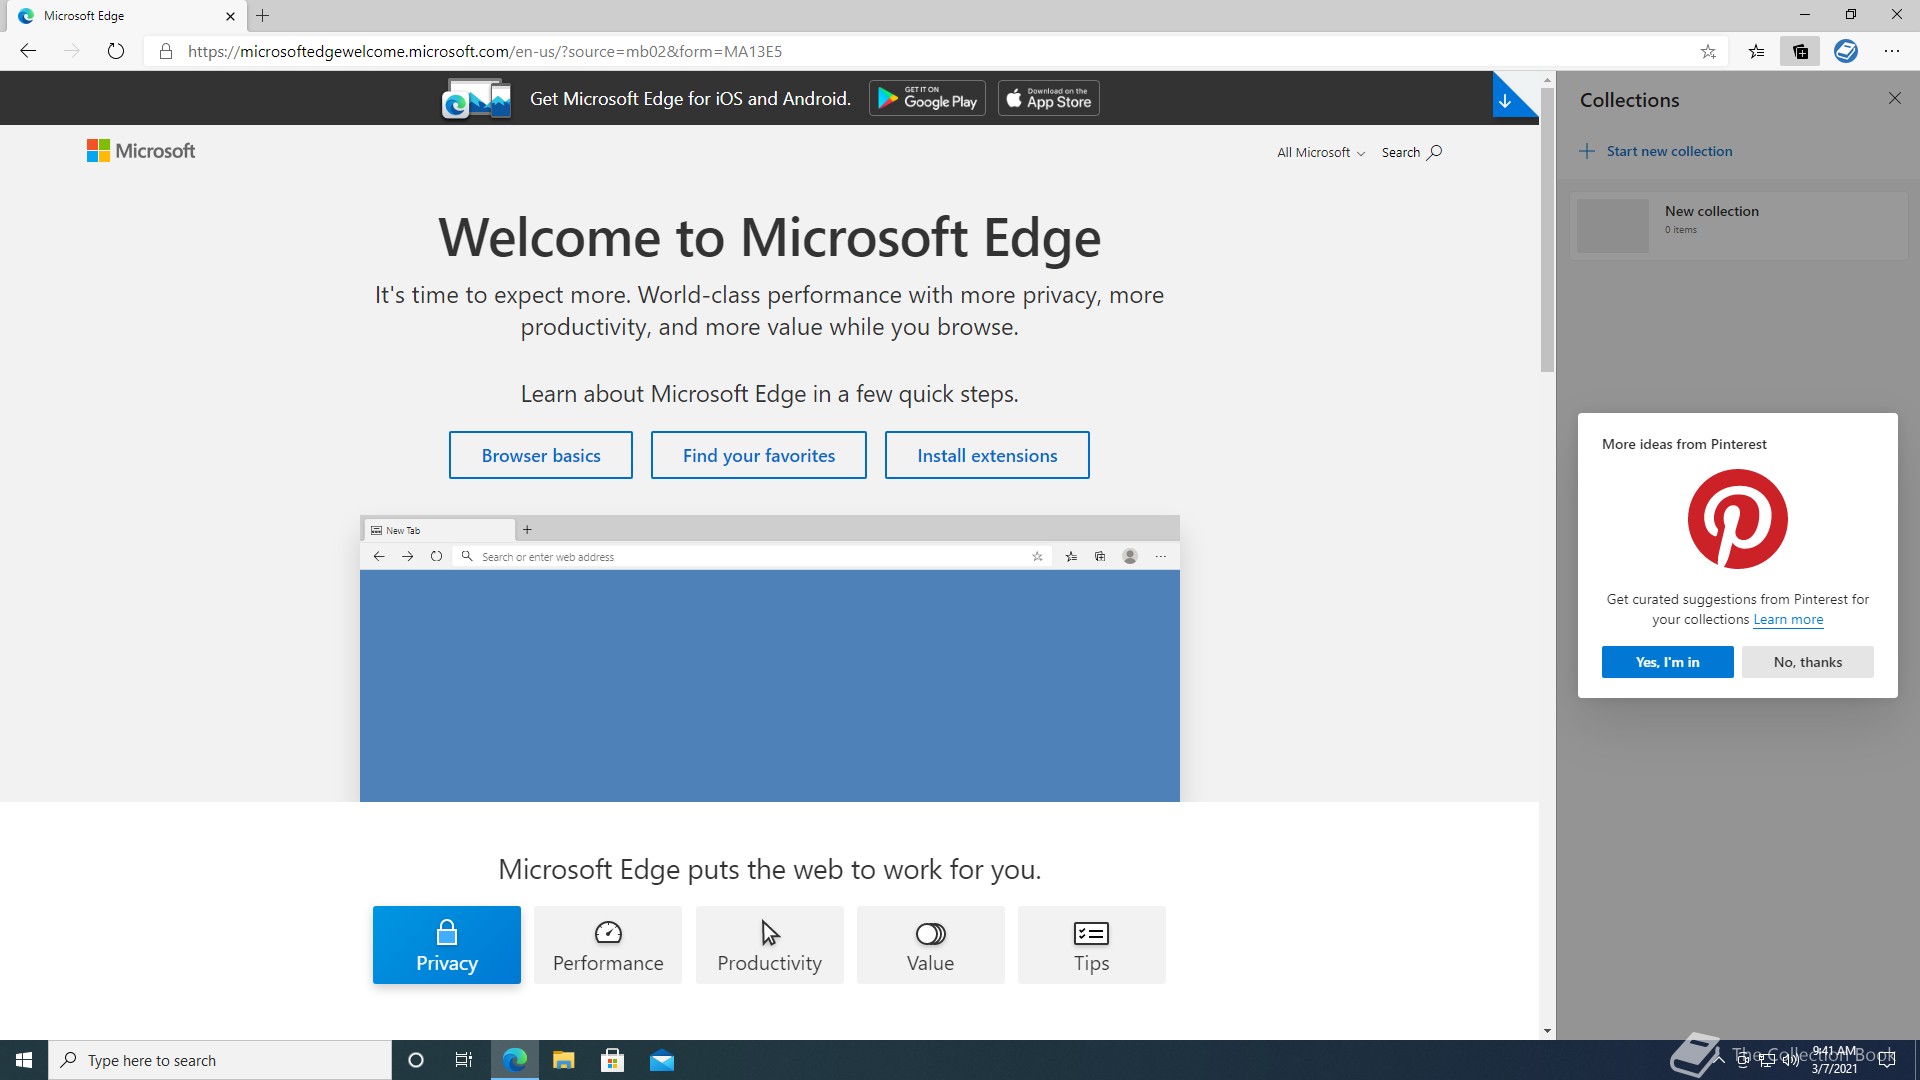The width and height of the screenshot is (1920, 1080).
Task: Close the Microsoft Edge tab
Action: [x=230, y=16]
